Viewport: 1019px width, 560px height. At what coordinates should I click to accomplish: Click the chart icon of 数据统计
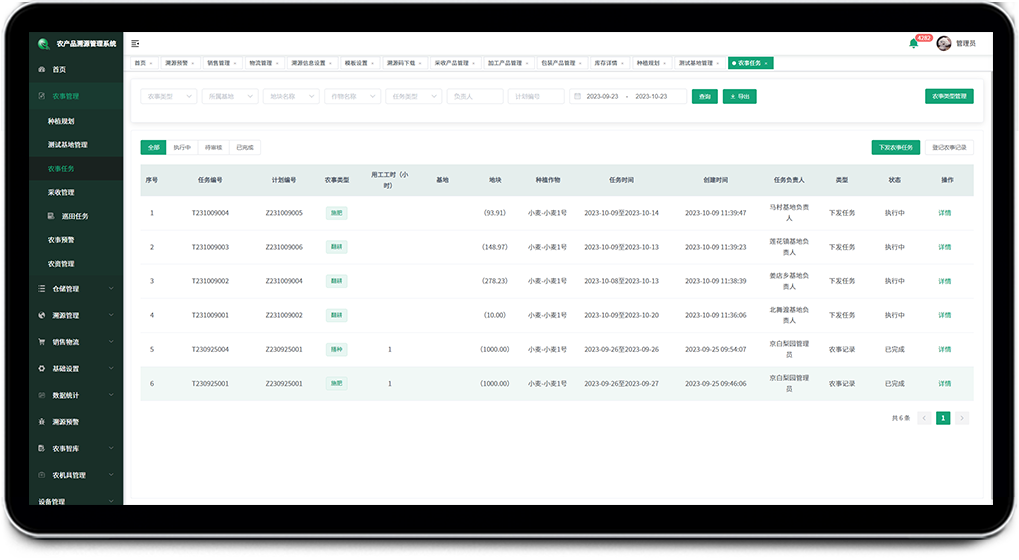[42, 395]
